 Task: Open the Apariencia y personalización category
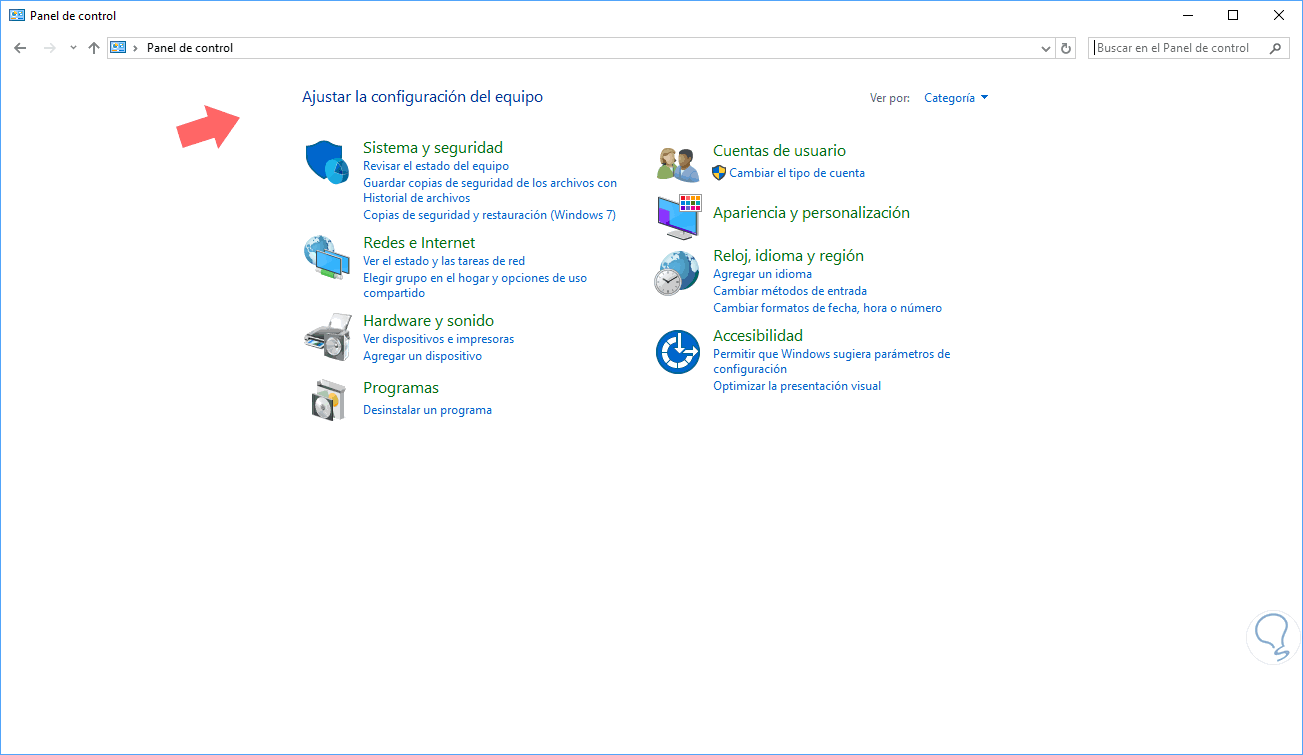811,213
